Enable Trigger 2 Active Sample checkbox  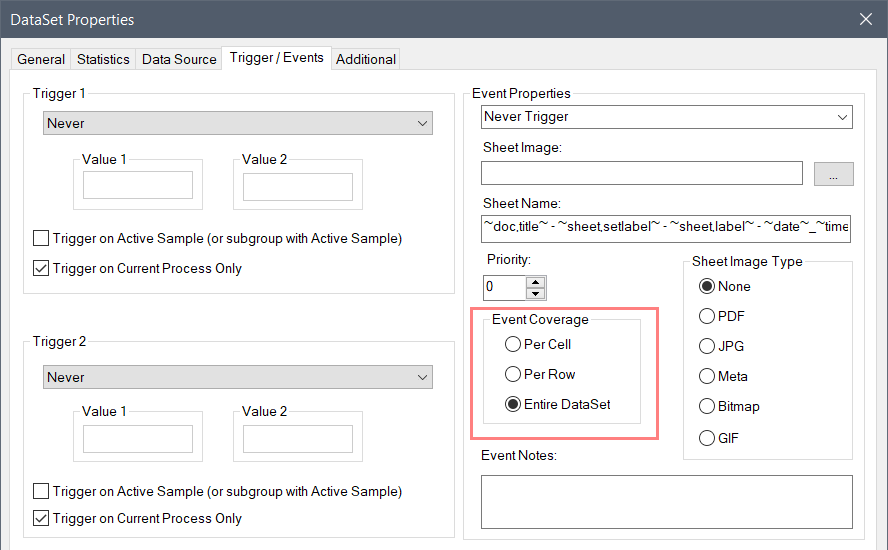pyautogui.click(x=41, y=492)
